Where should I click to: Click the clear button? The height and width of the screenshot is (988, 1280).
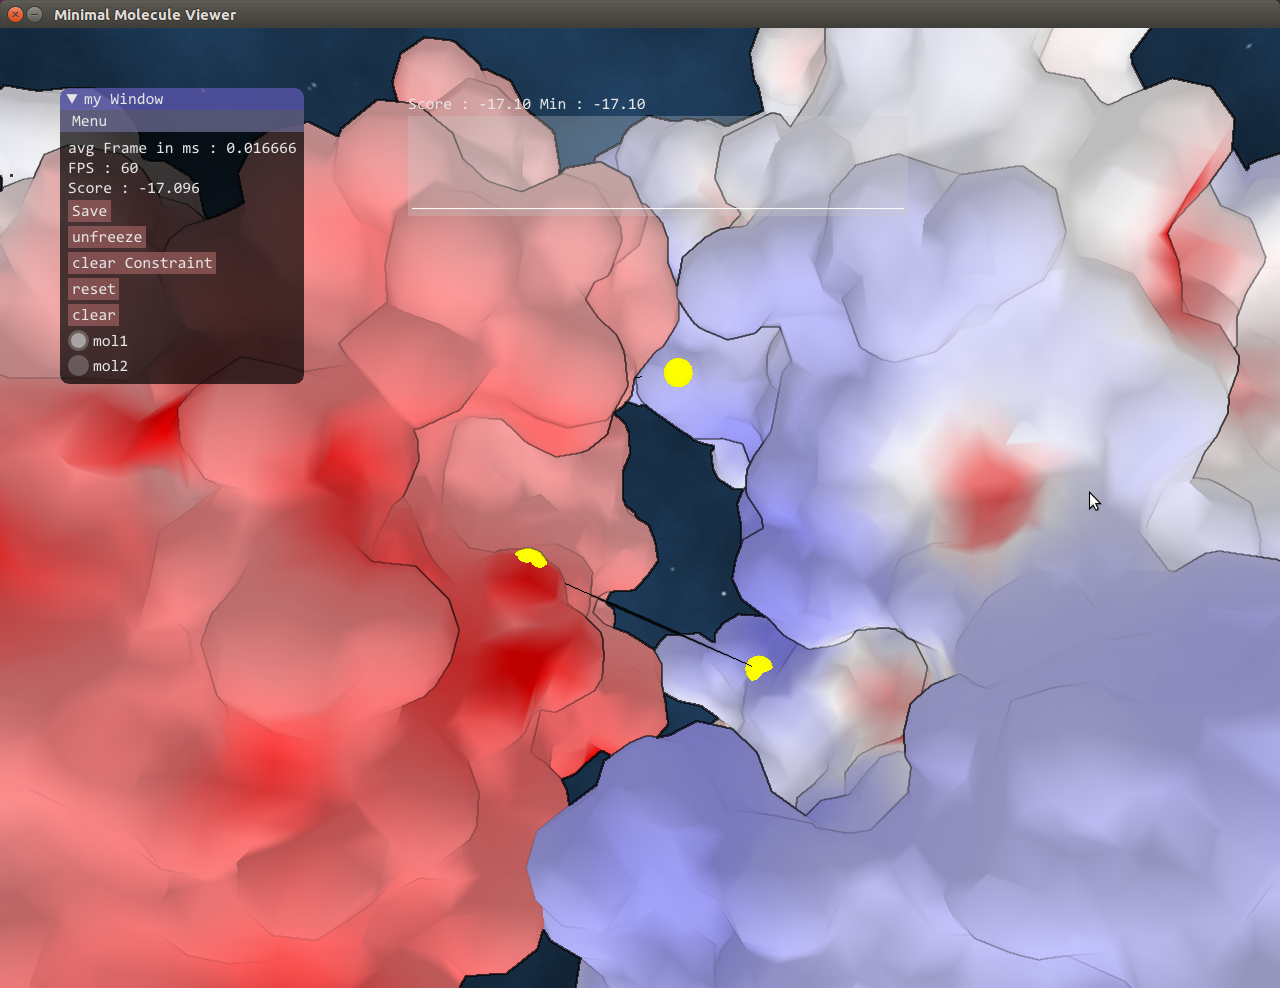[94, 315]
